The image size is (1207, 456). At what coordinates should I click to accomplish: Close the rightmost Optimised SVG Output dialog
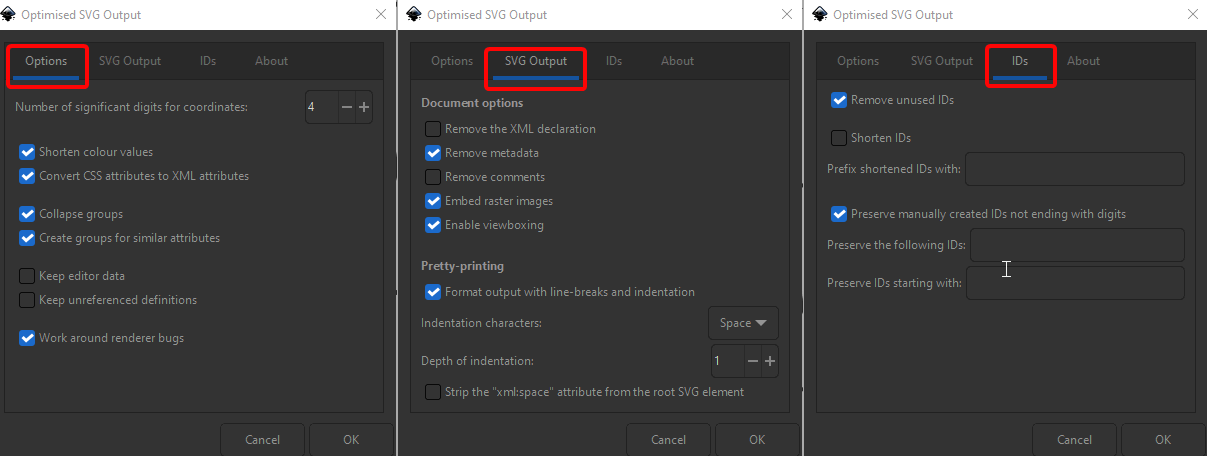point(1192,15)
